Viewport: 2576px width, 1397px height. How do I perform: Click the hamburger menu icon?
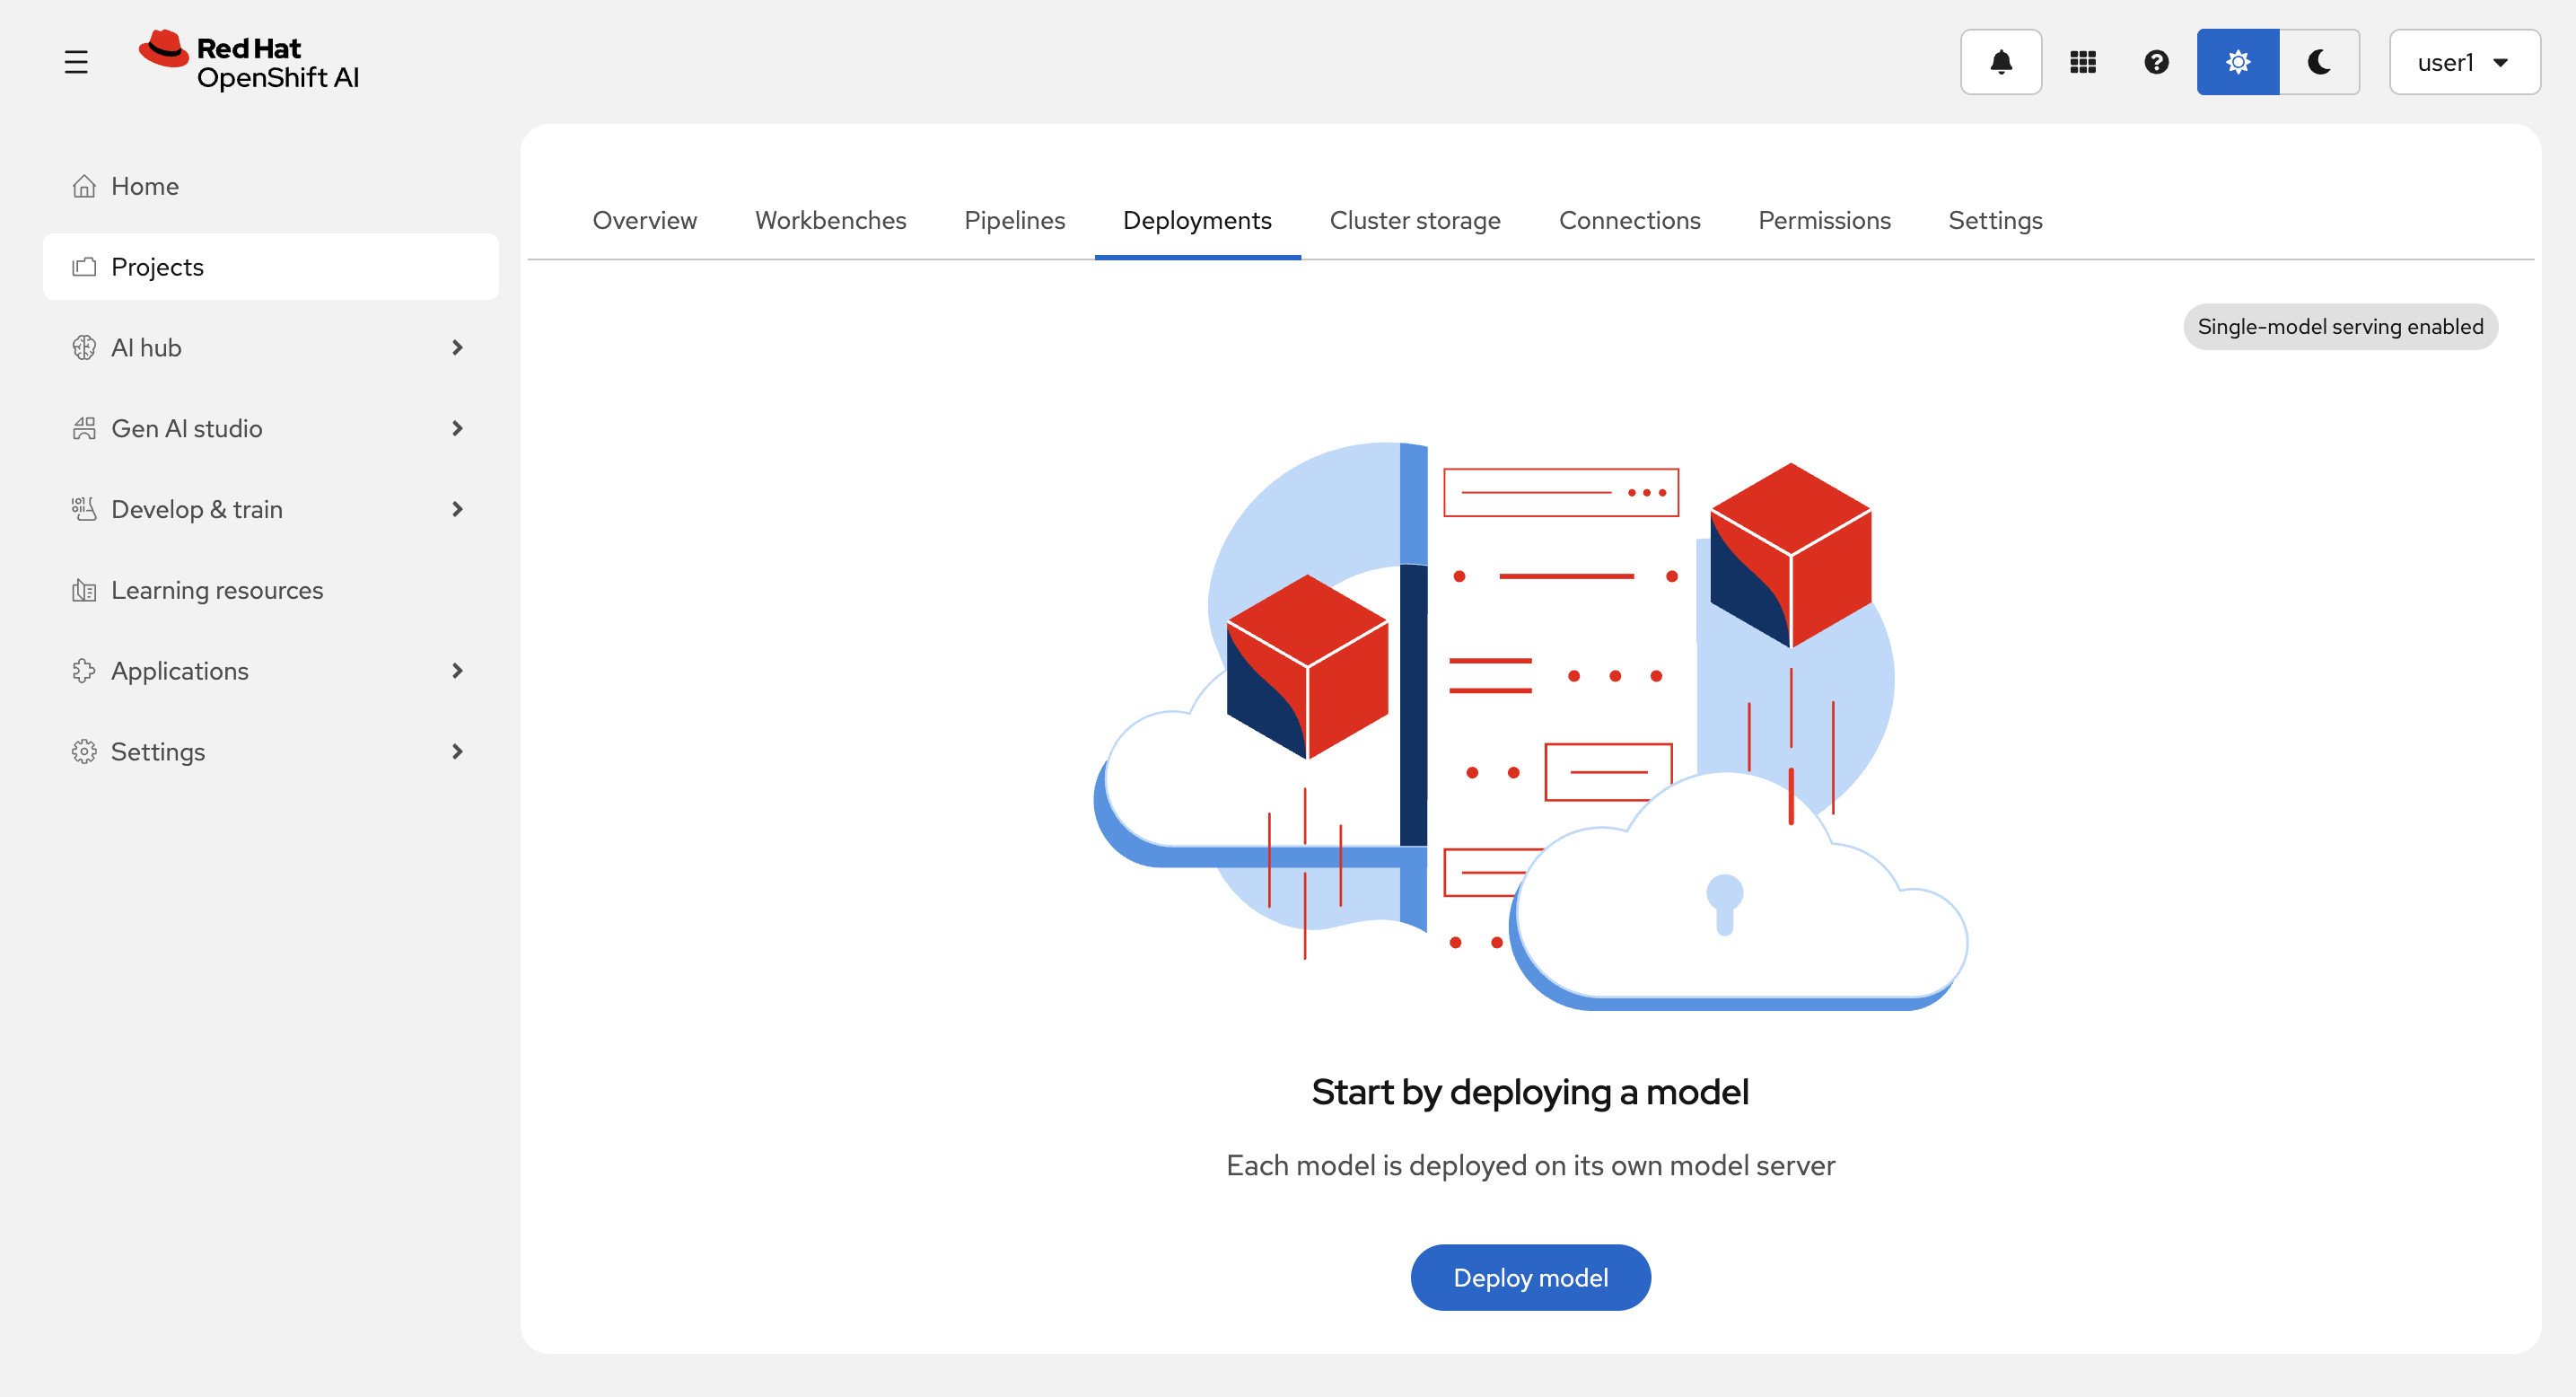tap(76, 62)
